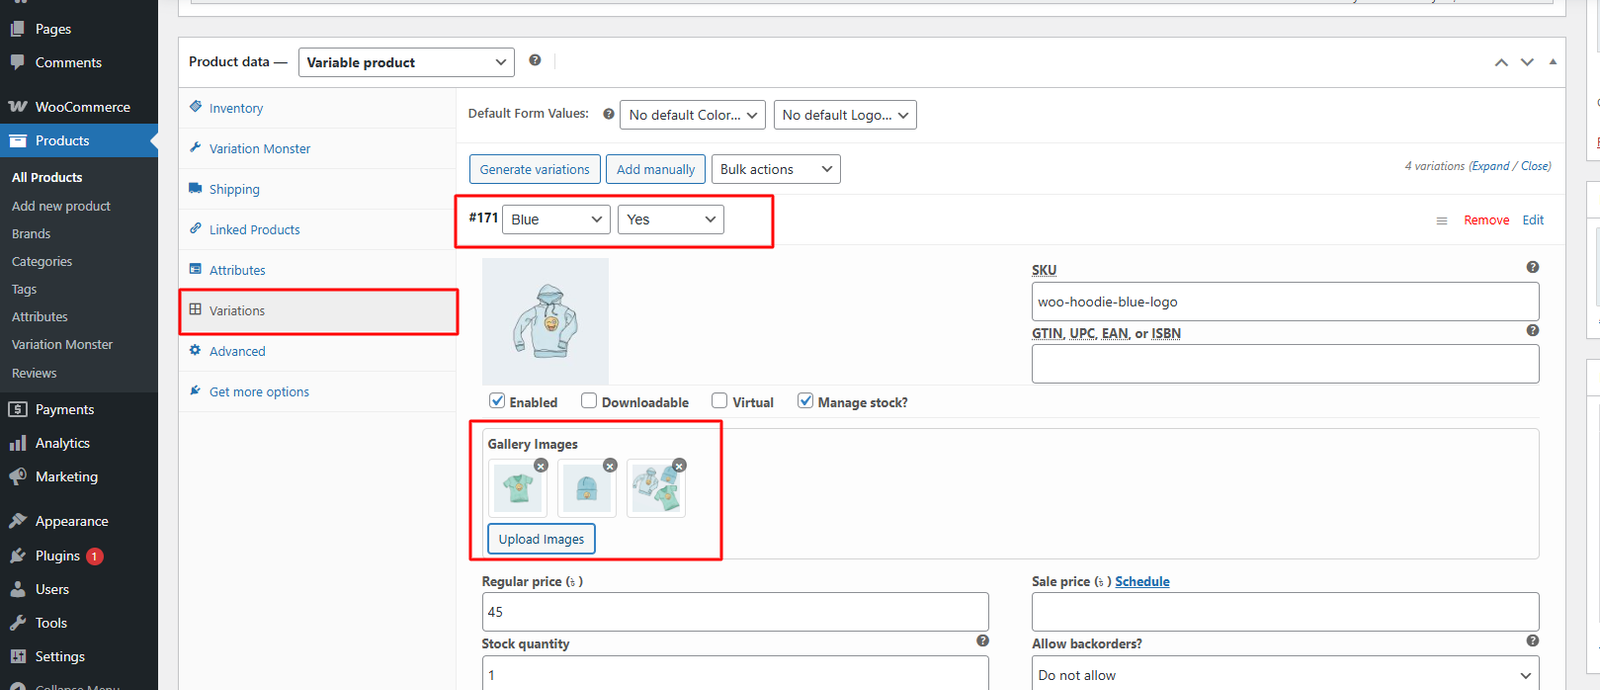Tick the Virtual checkbox
The width and height of the screenshot is (1600, 690).
719,401
